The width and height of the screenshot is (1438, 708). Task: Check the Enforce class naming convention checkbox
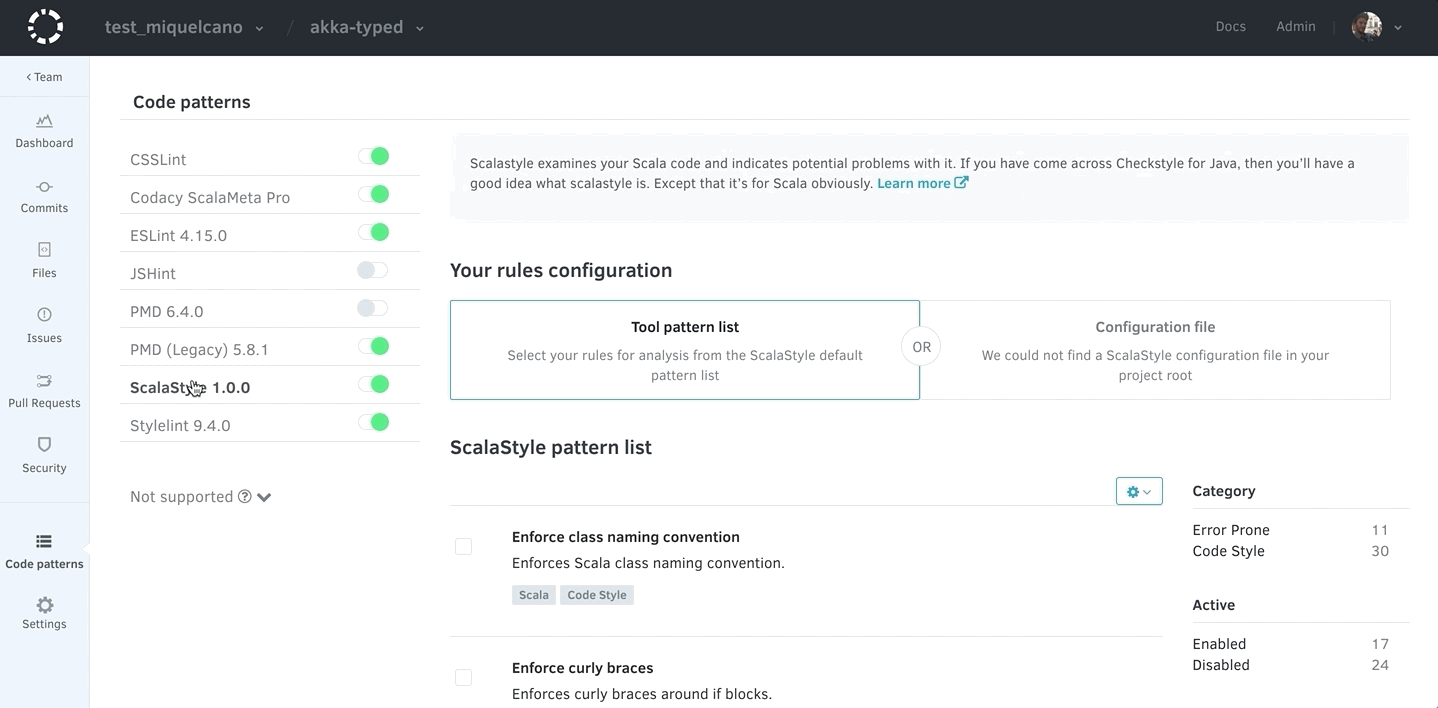point(463,546)
